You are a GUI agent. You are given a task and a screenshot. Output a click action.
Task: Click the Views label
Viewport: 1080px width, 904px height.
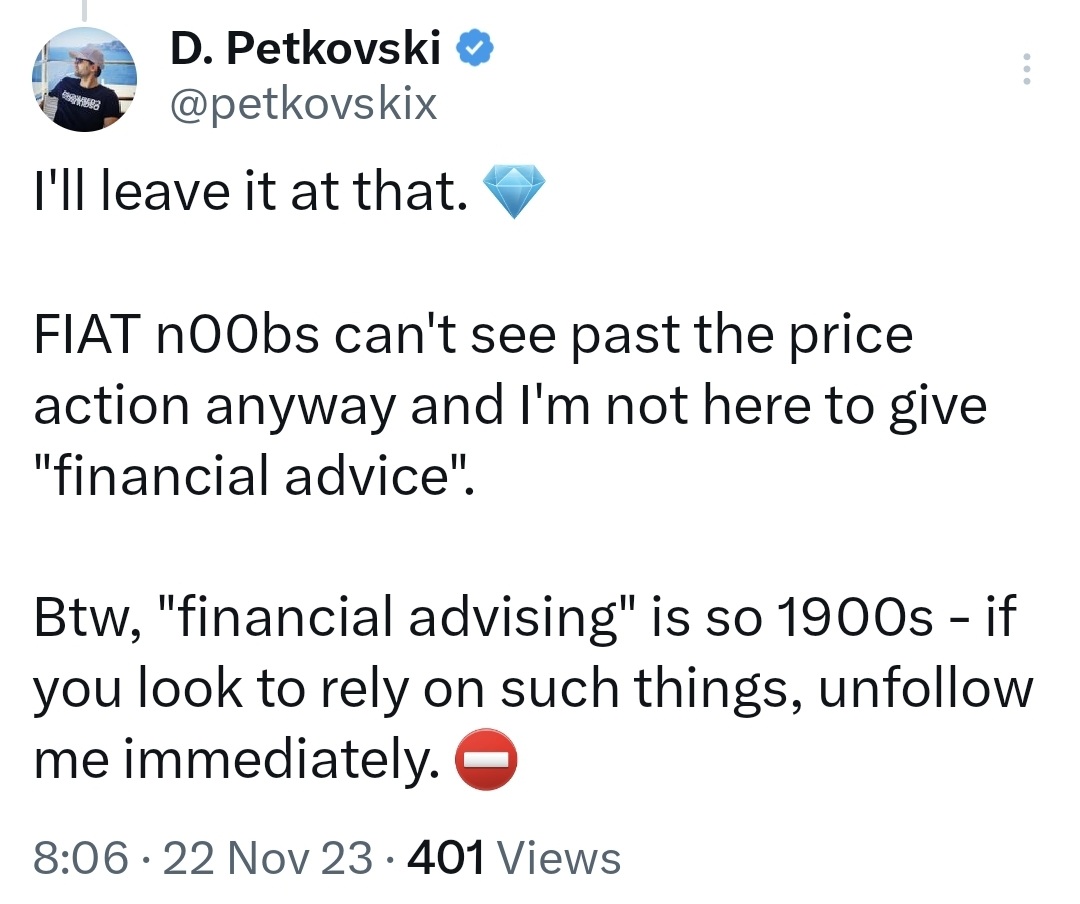coord(558,858)
